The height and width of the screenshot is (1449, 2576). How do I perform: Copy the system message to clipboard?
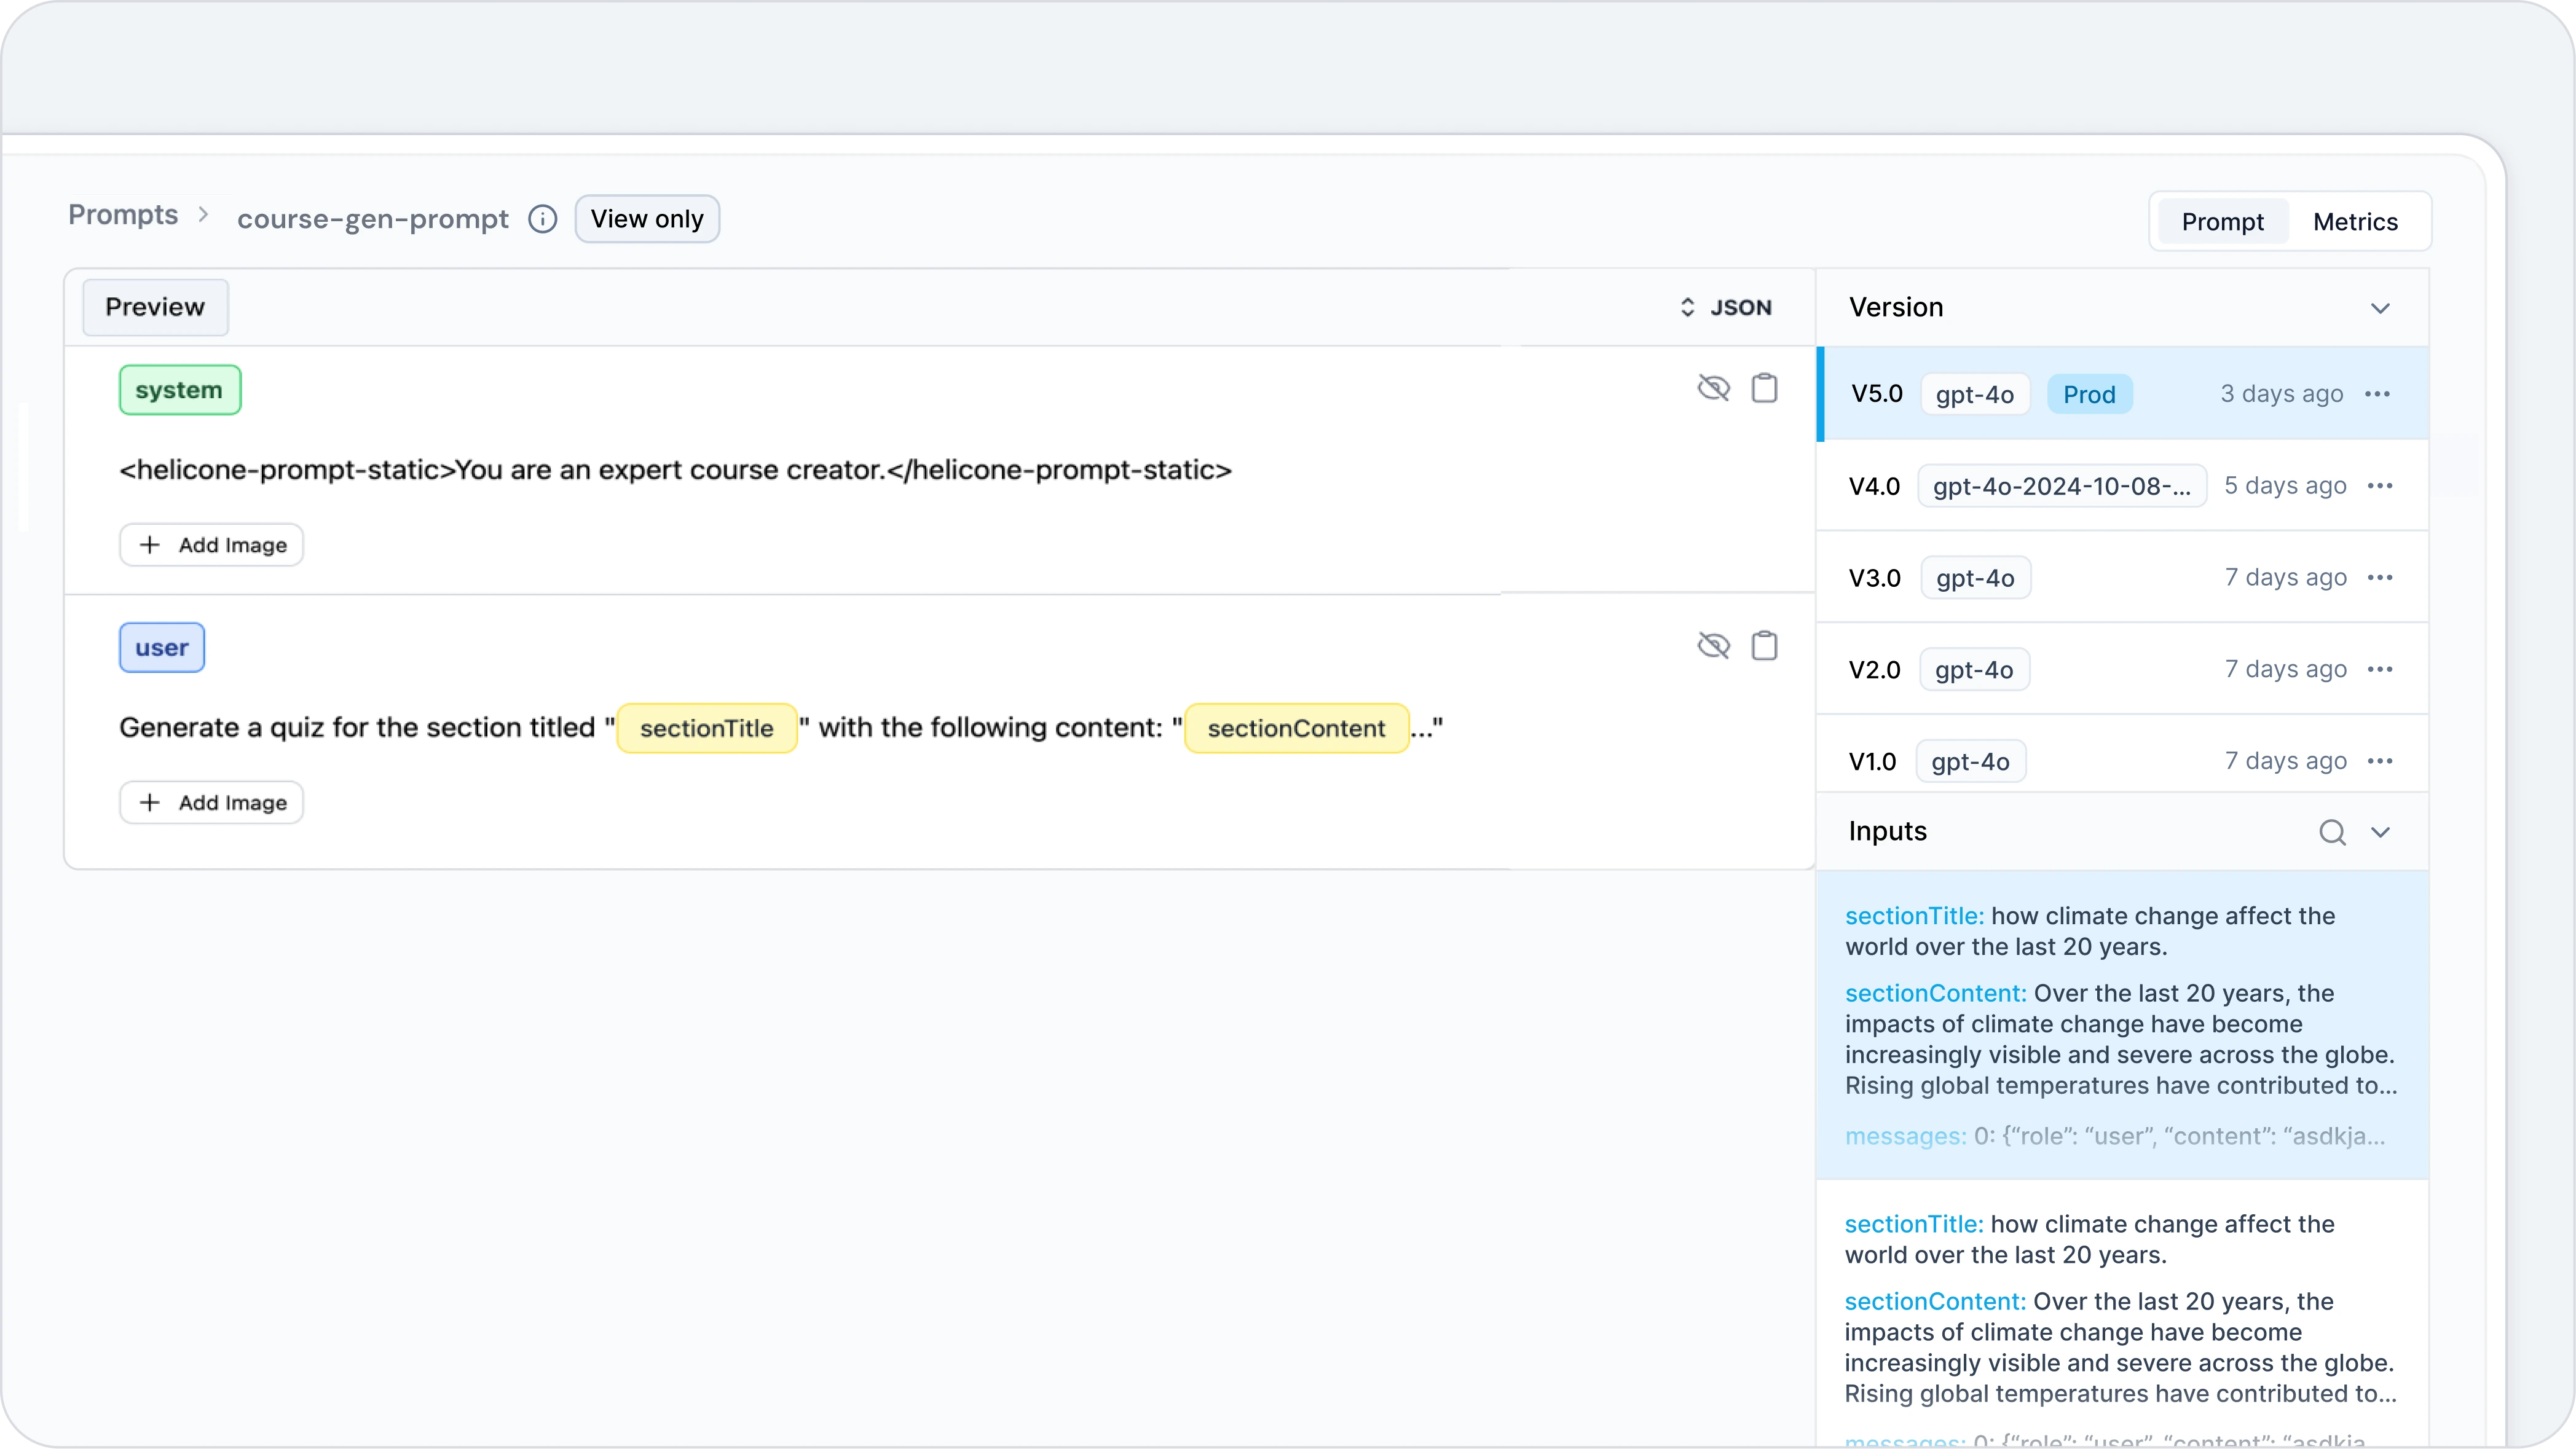click(x=1765, y=388)
